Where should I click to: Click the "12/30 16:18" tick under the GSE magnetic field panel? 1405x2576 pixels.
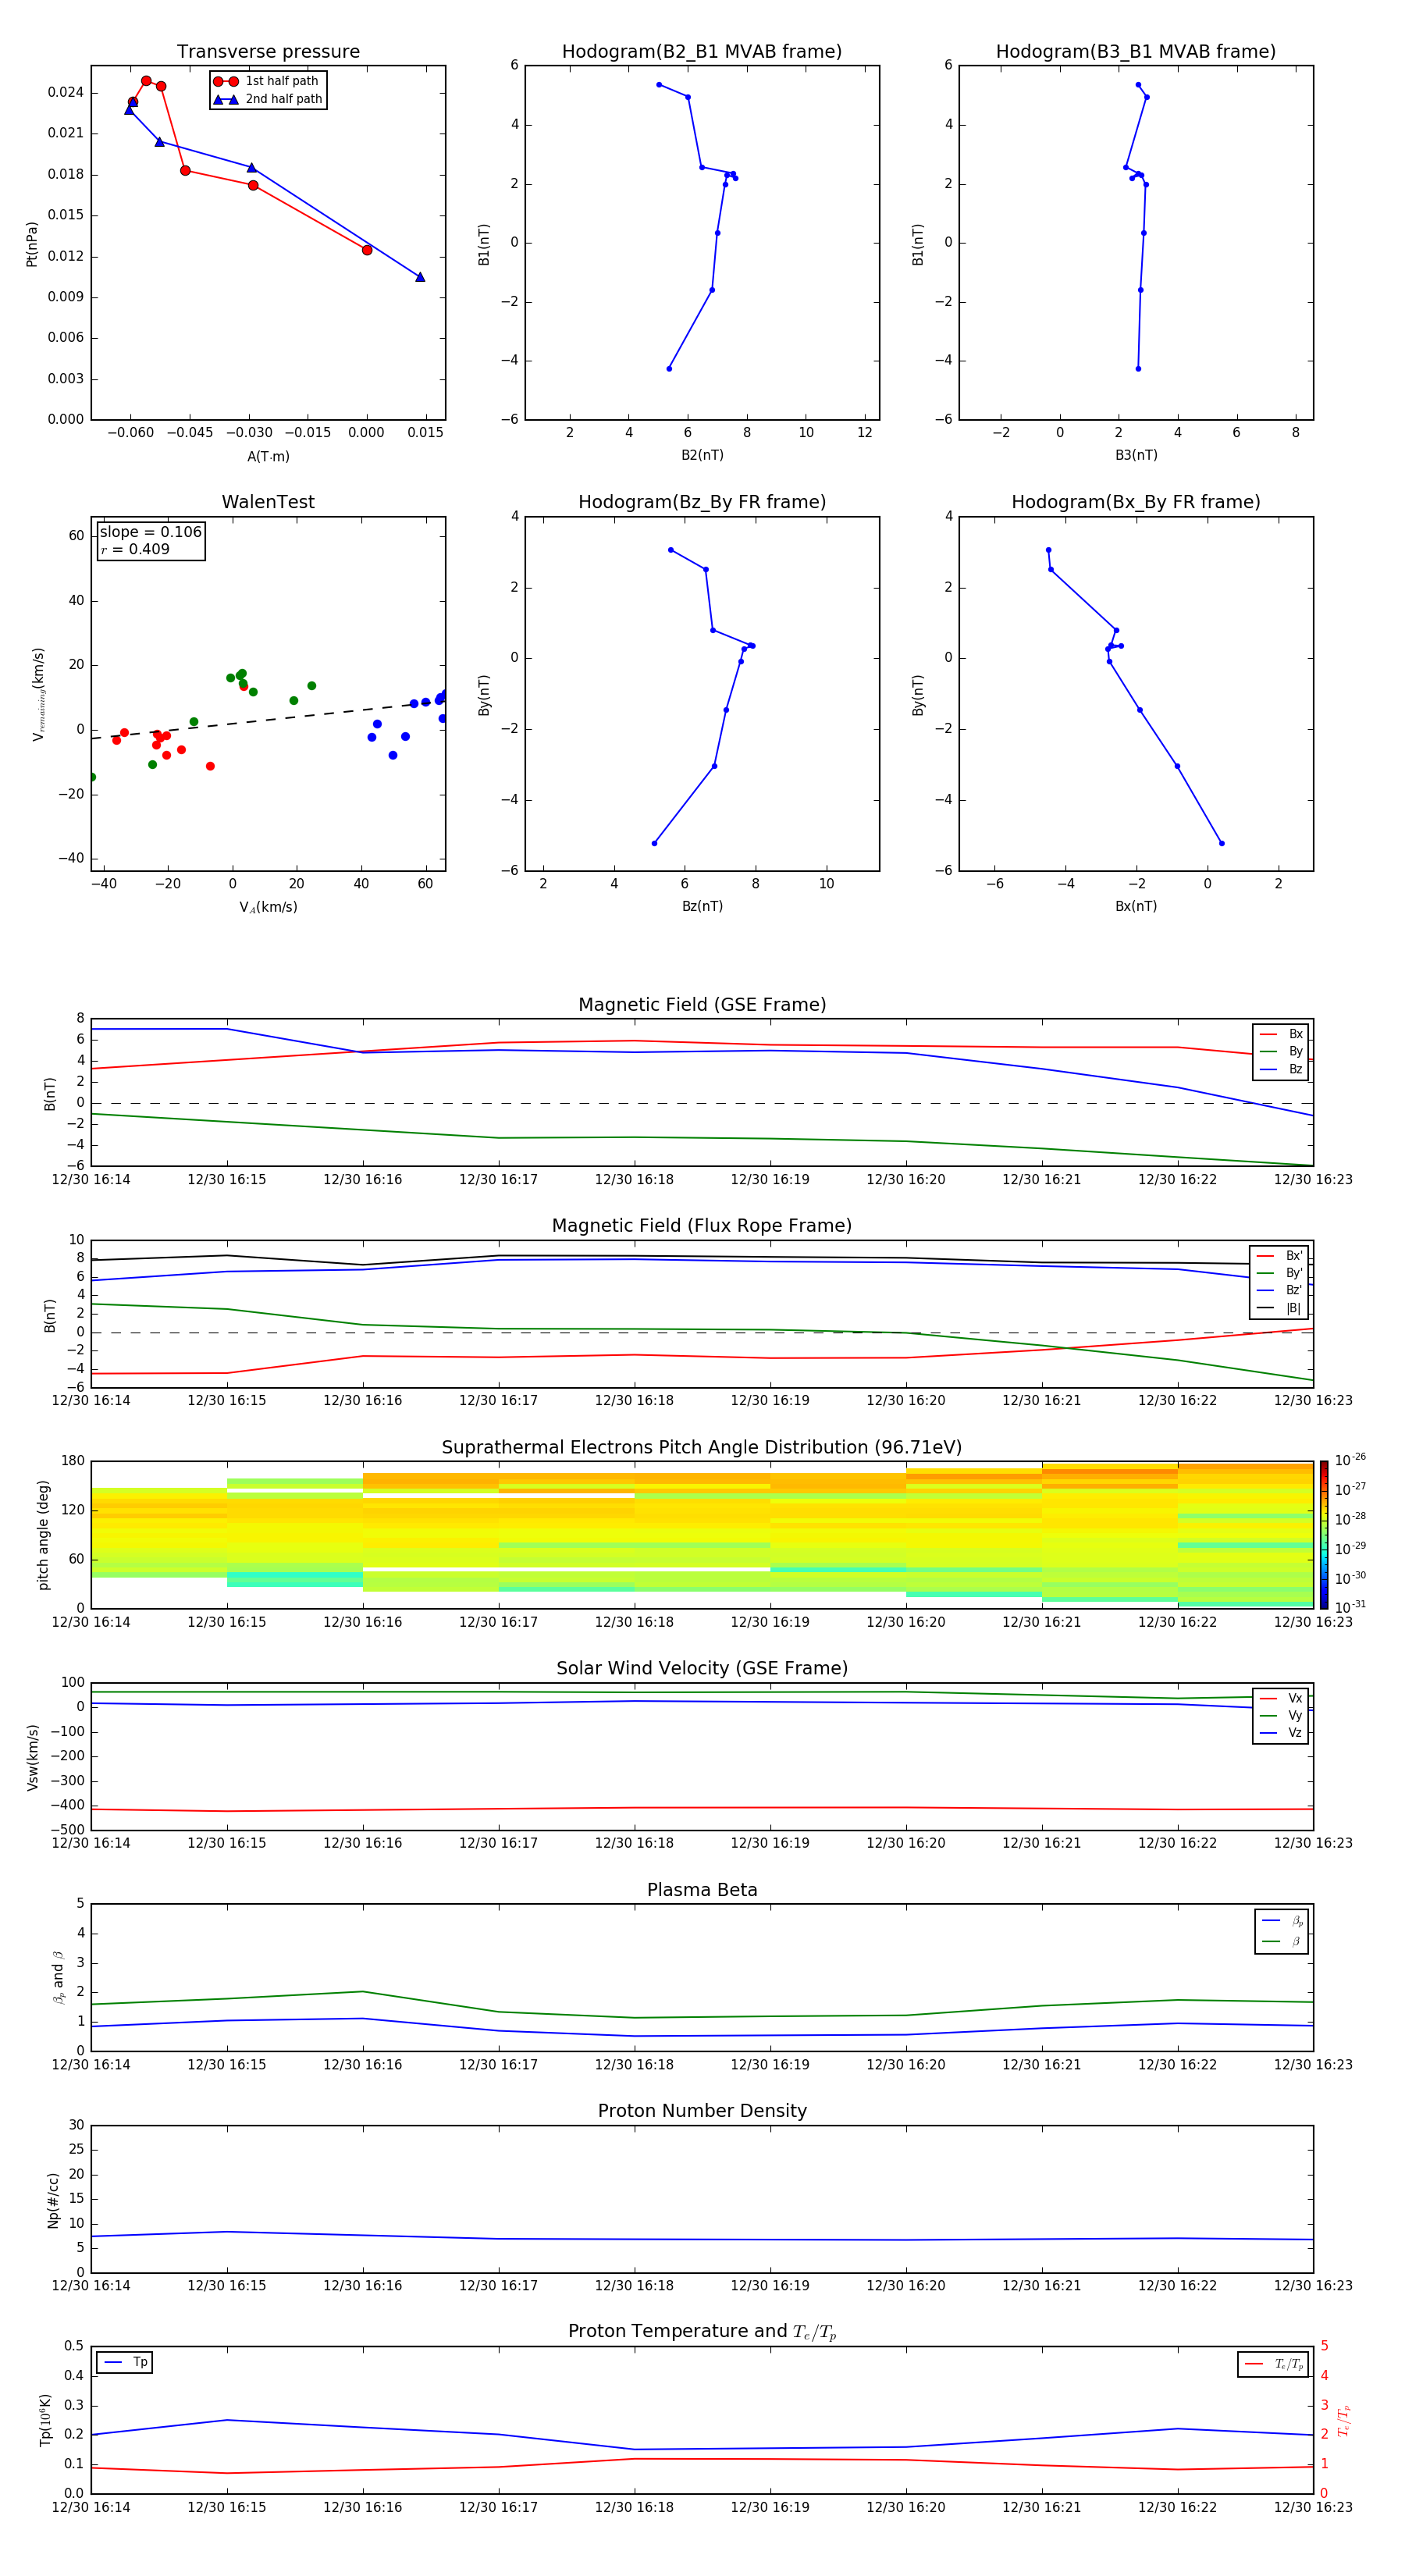point(634,1180)
